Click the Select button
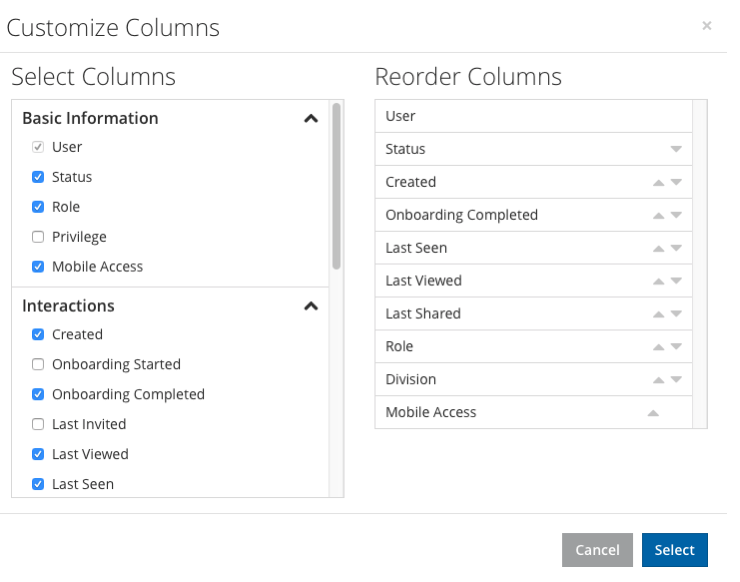 click(675, 550)
